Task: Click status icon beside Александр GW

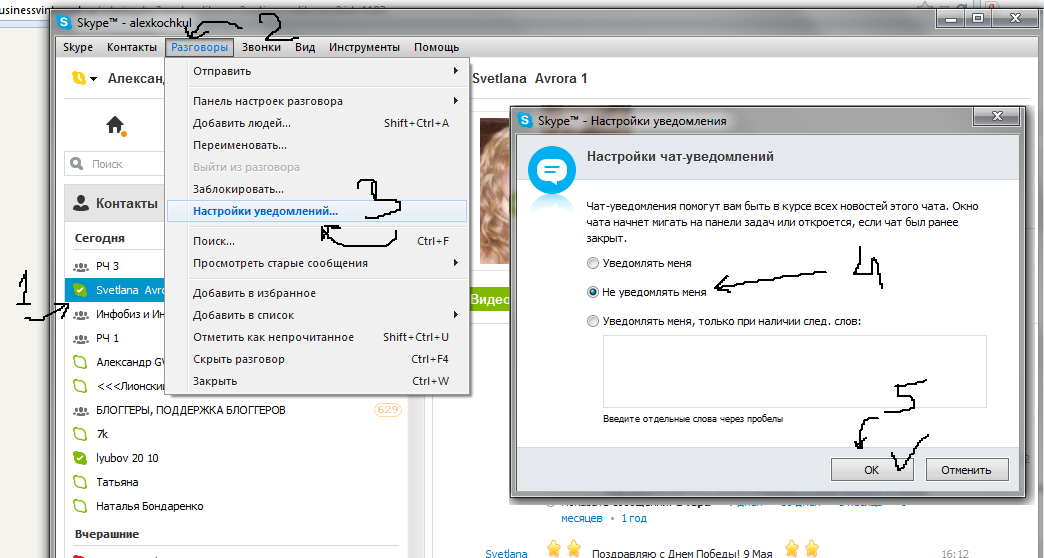Action: [80, 362]
